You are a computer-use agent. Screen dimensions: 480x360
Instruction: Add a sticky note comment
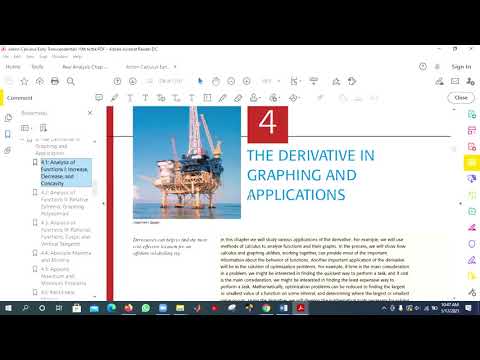pyautogui.click(x=99, y=98)
